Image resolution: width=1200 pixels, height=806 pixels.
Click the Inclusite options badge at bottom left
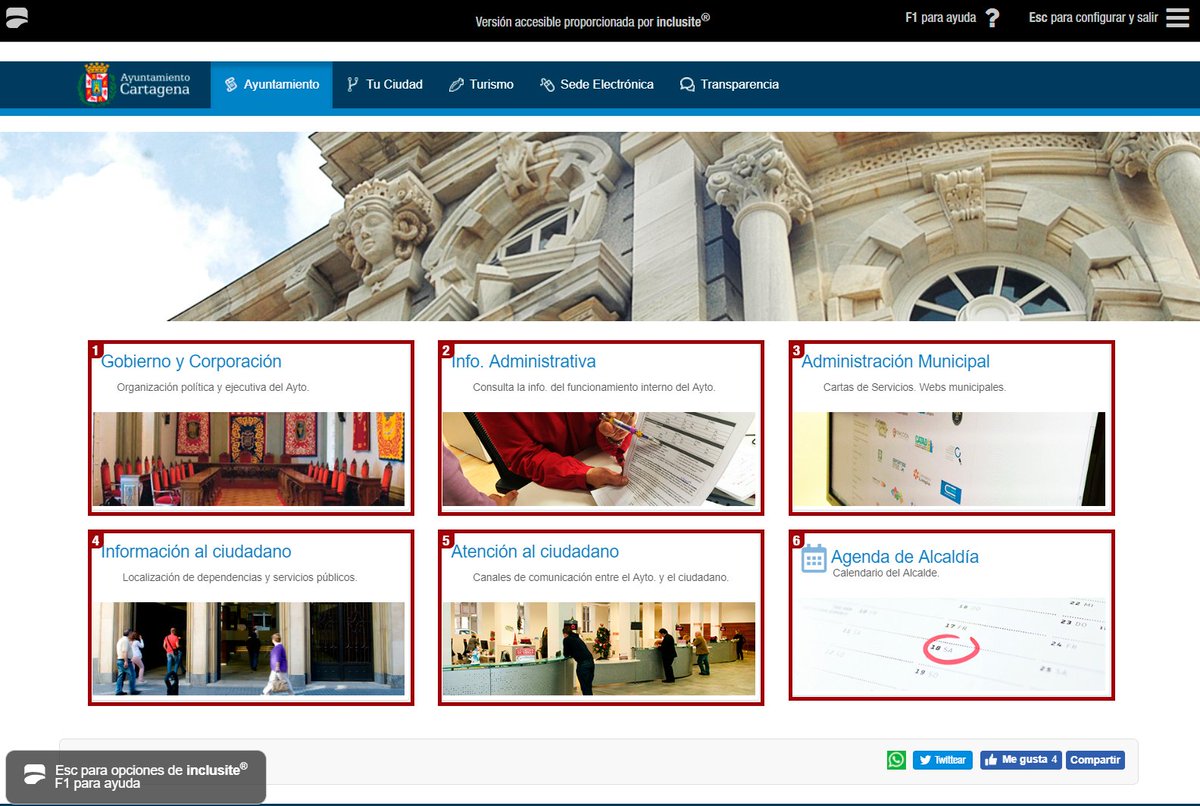[135, 778]
